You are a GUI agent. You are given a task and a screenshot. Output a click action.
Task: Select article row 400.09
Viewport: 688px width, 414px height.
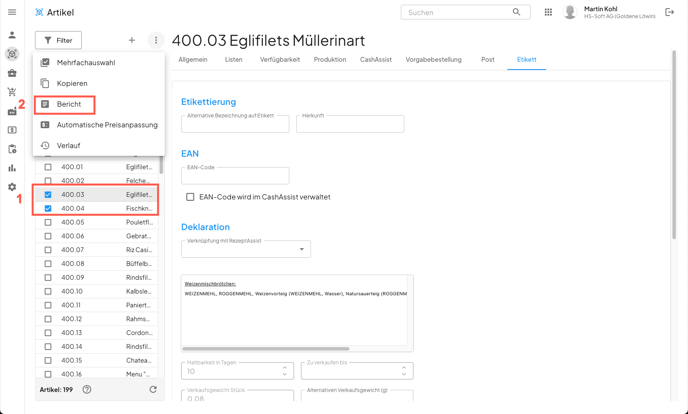pos(97,278)
